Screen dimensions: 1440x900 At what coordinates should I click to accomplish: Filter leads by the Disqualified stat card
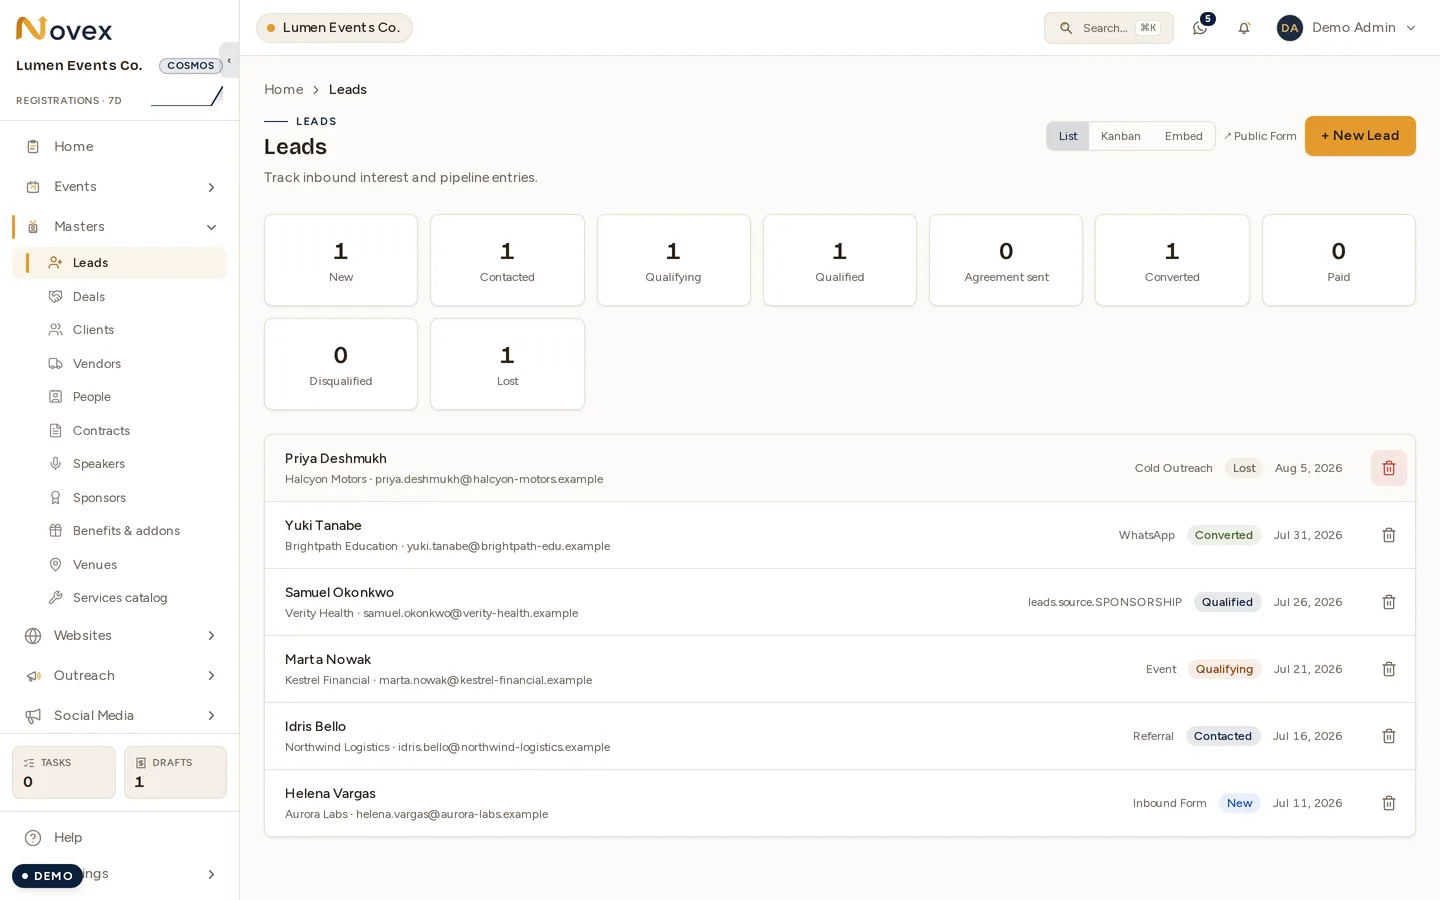341,364
